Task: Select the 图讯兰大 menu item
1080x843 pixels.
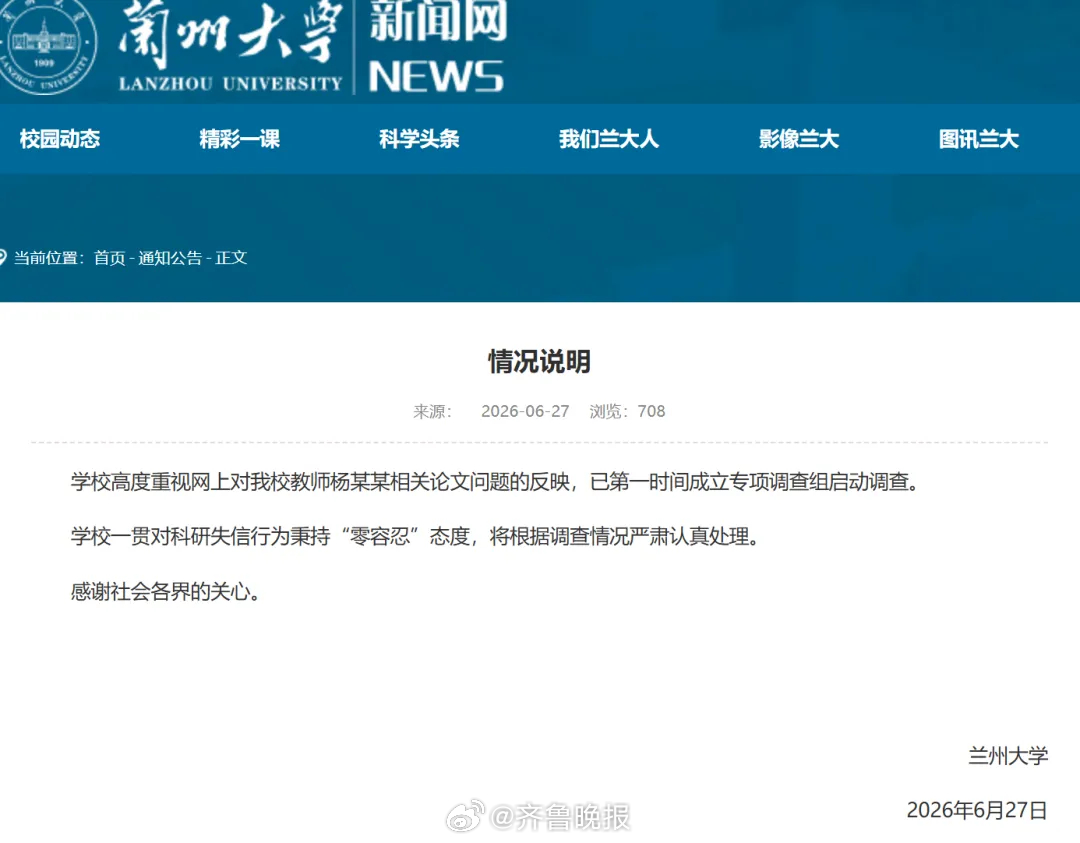Action: (979, 139)
